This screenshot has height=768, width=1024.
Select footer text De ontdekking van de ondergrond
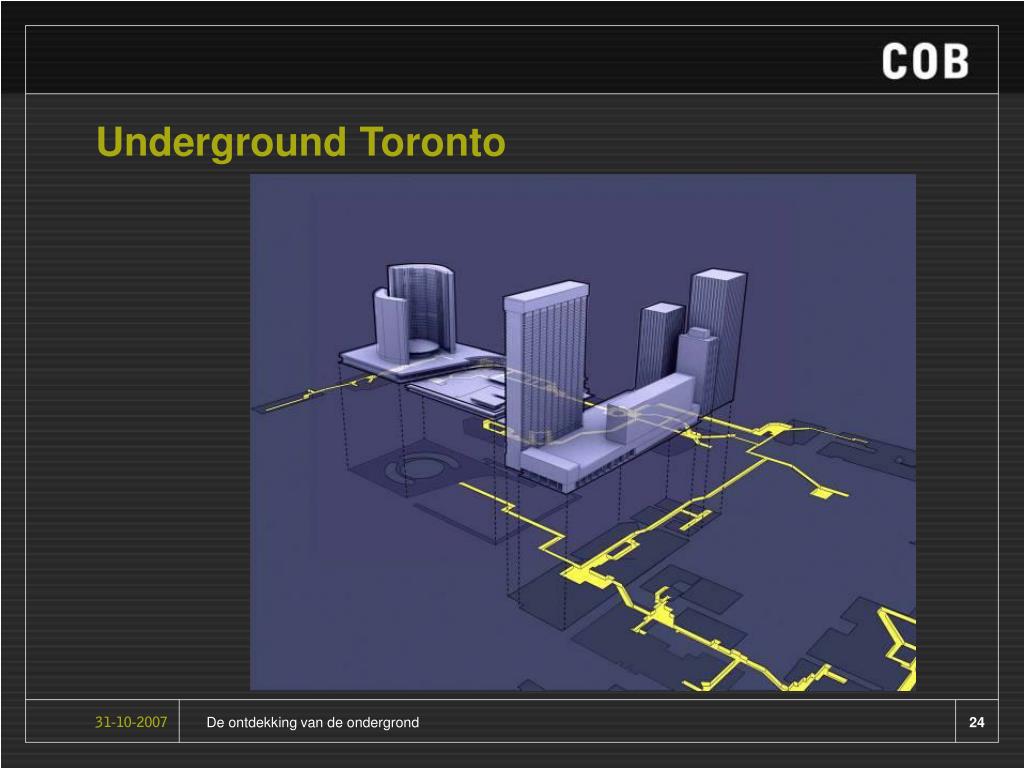(313, 722)
